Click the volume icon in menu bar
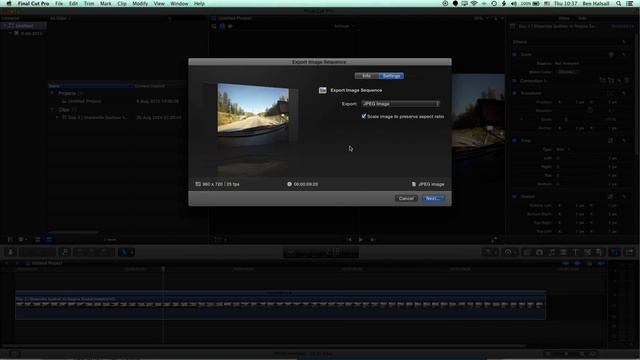Screen dimensions: 640x360 pos(513,3)
